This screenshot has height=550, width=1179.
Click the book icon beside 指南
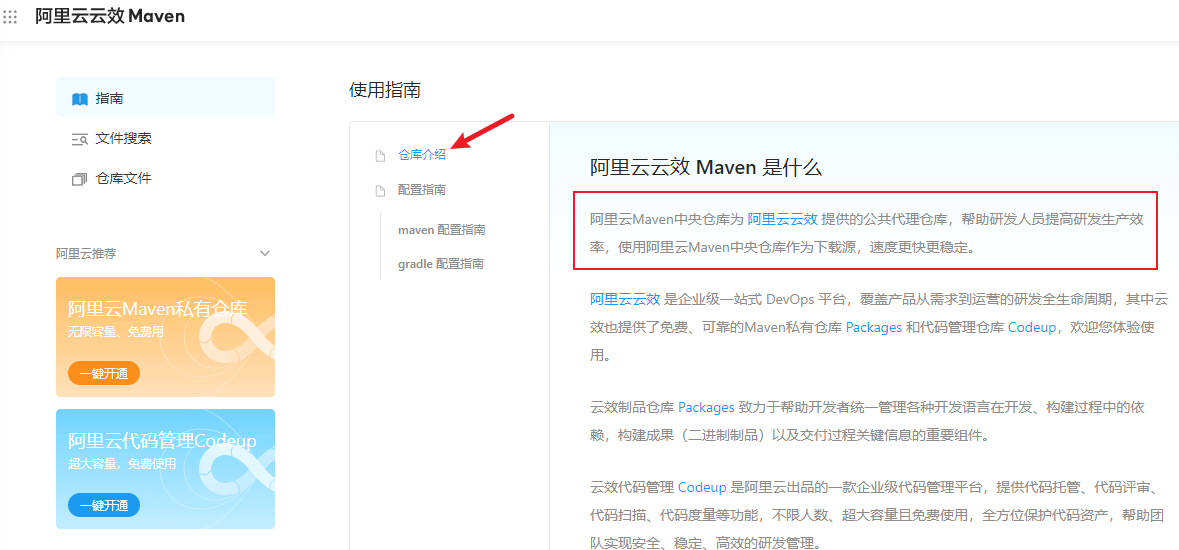coord(80,99)
